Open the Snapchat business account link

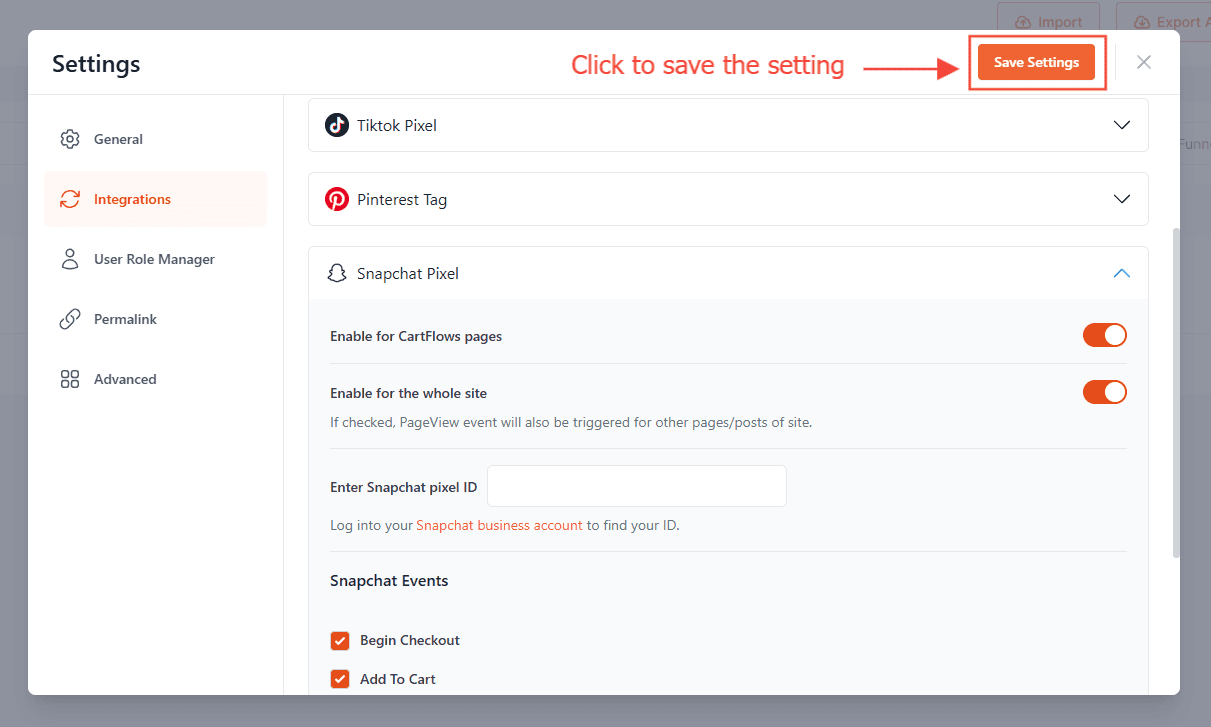click(499, 525)
